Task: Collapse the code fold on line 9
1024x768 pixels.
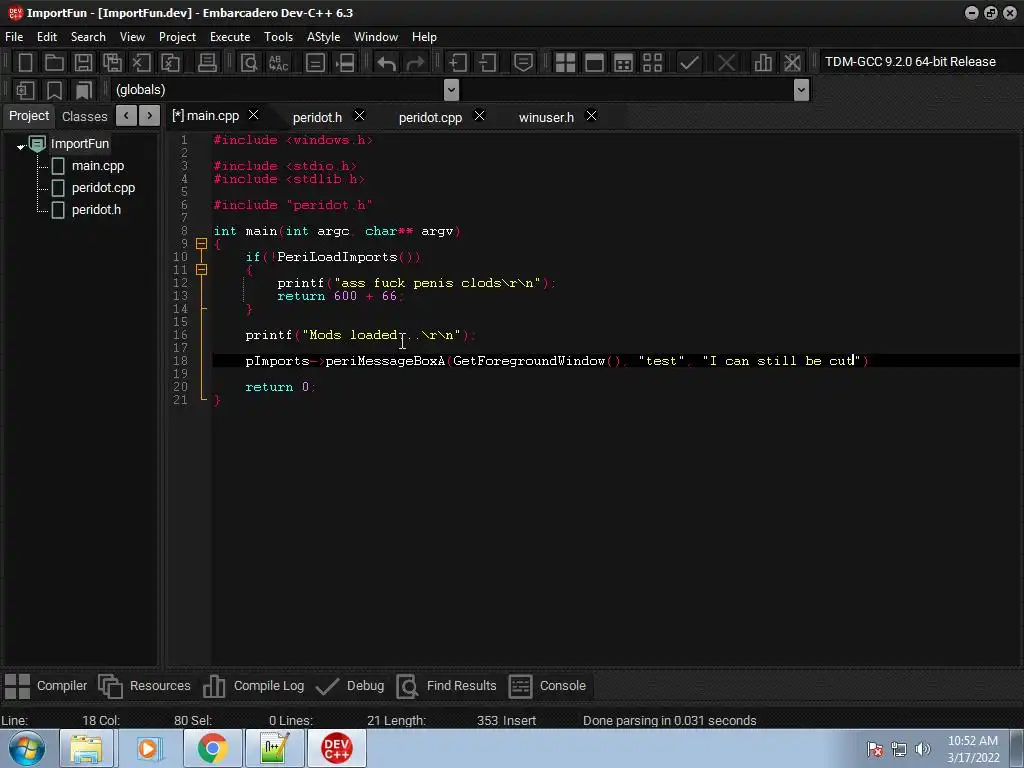Action: pos(202,244)
